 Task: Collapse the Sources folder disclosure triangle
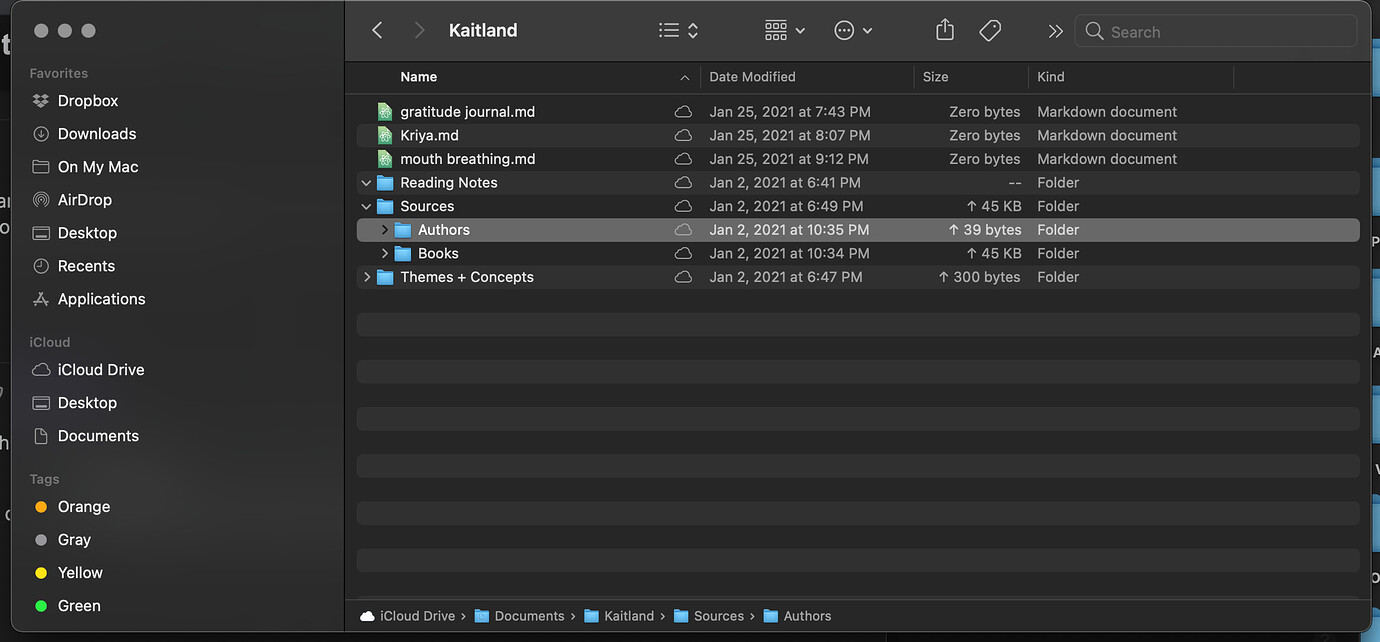366,206
